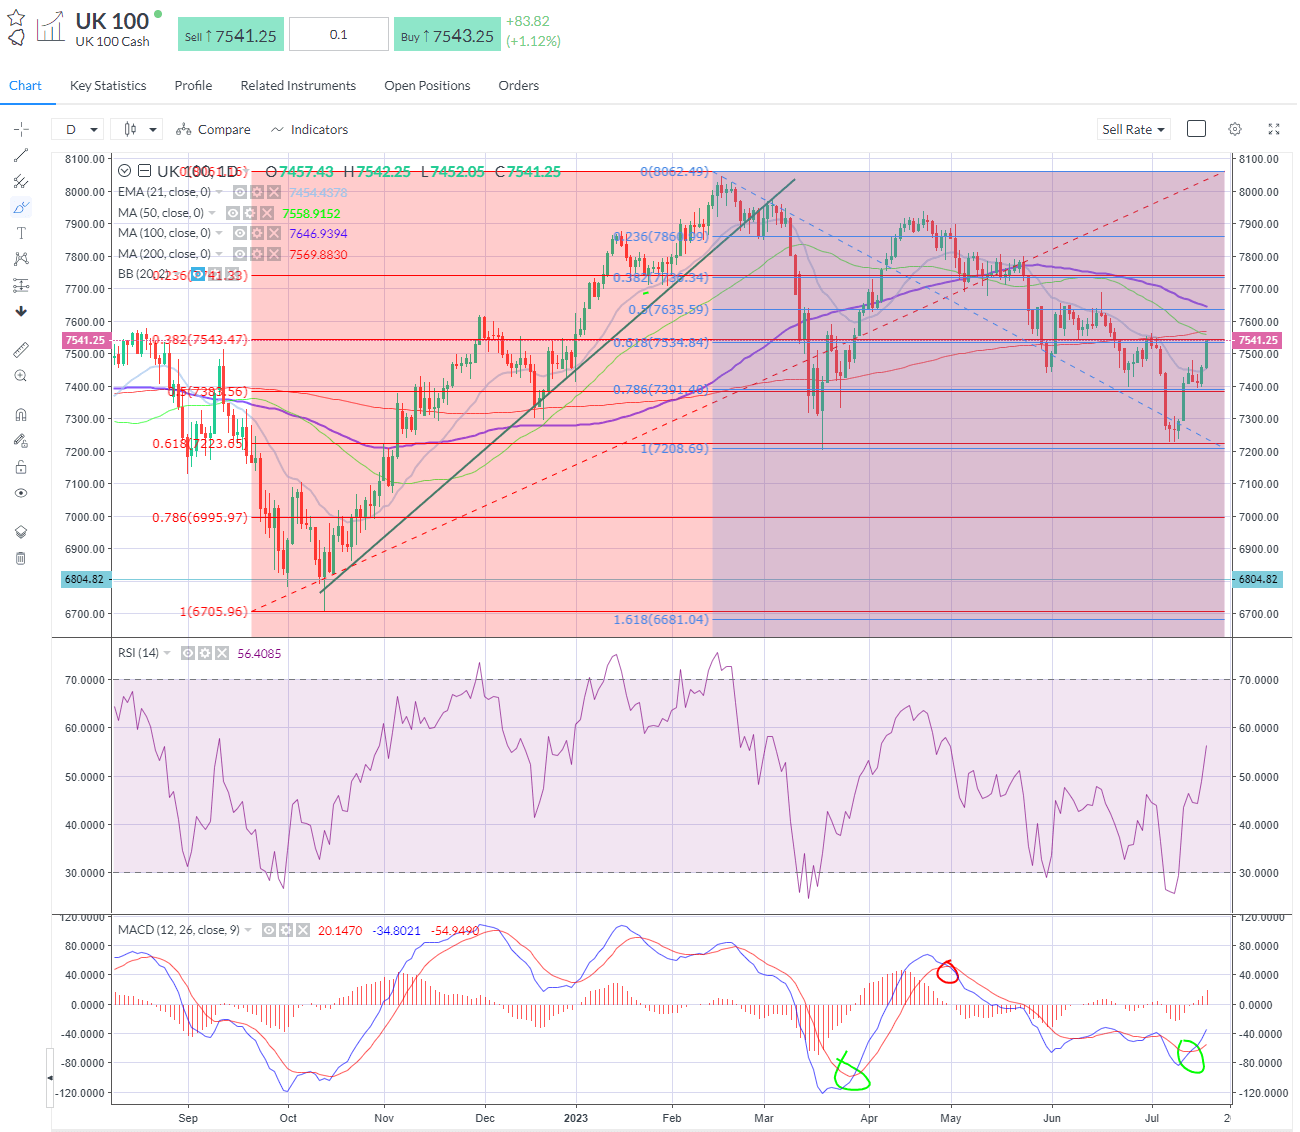Hide the EMA 21 indicator eye icon
Viewport: 1300px width, 1132px height.
click(240, 192)
